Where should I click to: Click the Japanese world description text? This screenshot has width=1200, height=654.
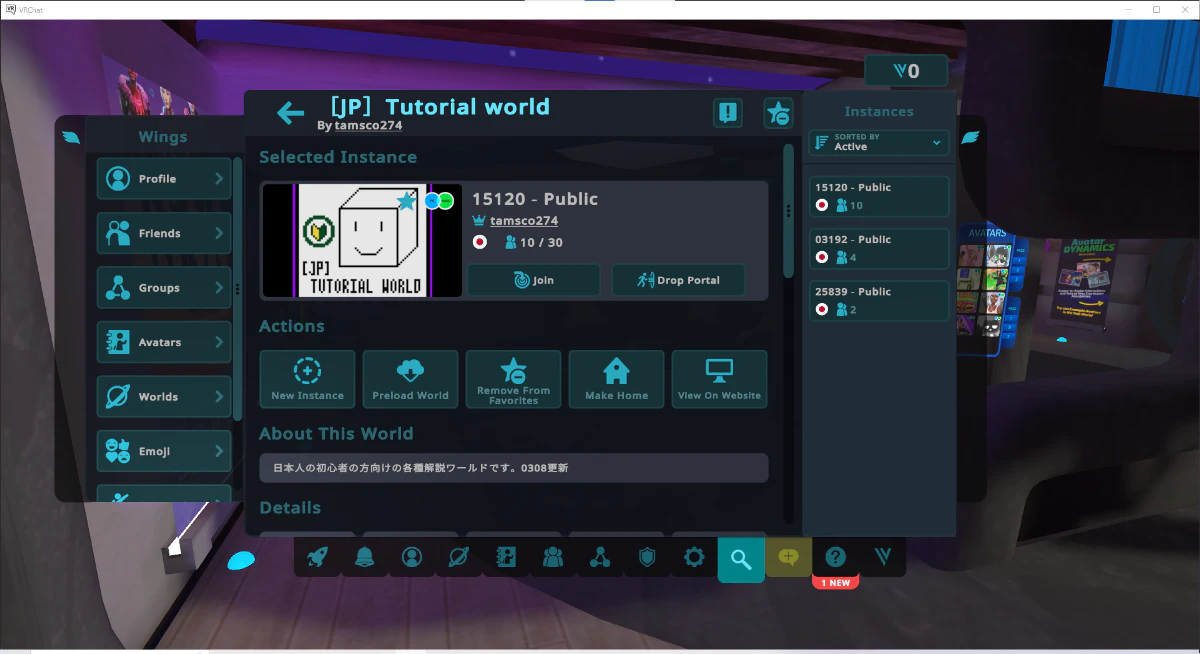point(421,467)
